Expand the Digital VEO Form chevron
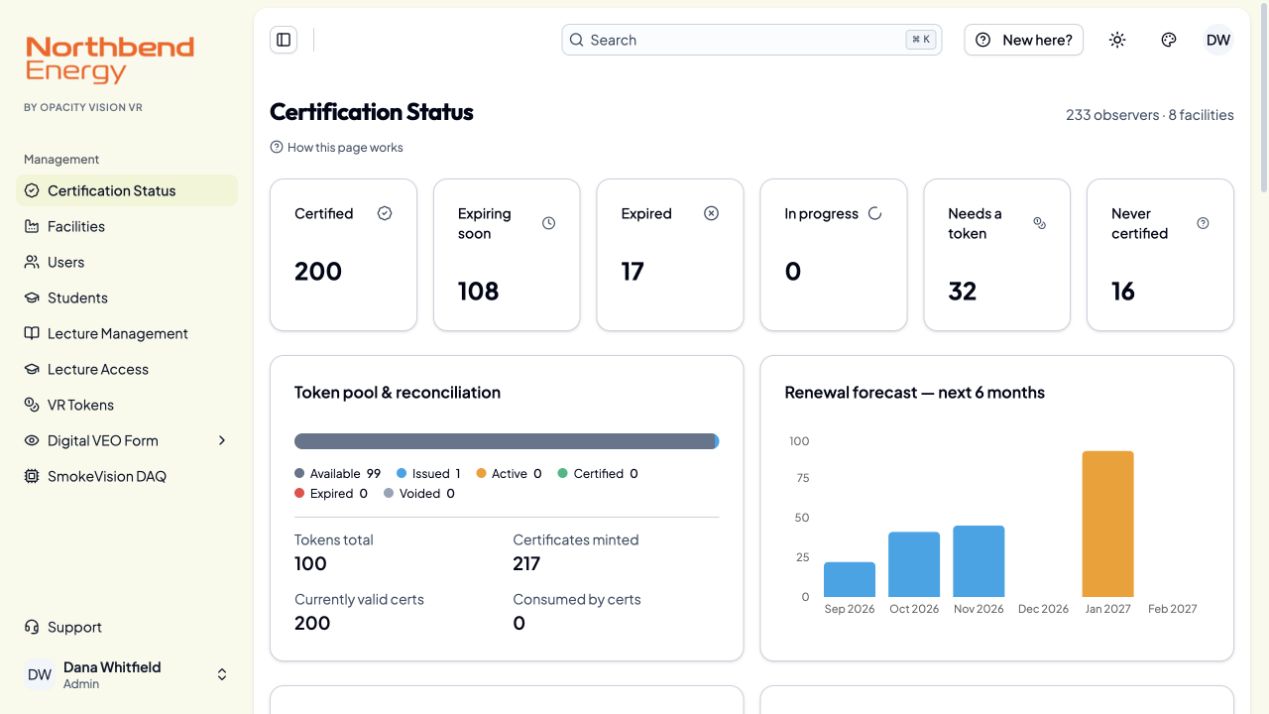The width and height of the screenshot is (1269, 714). [222, 441]
